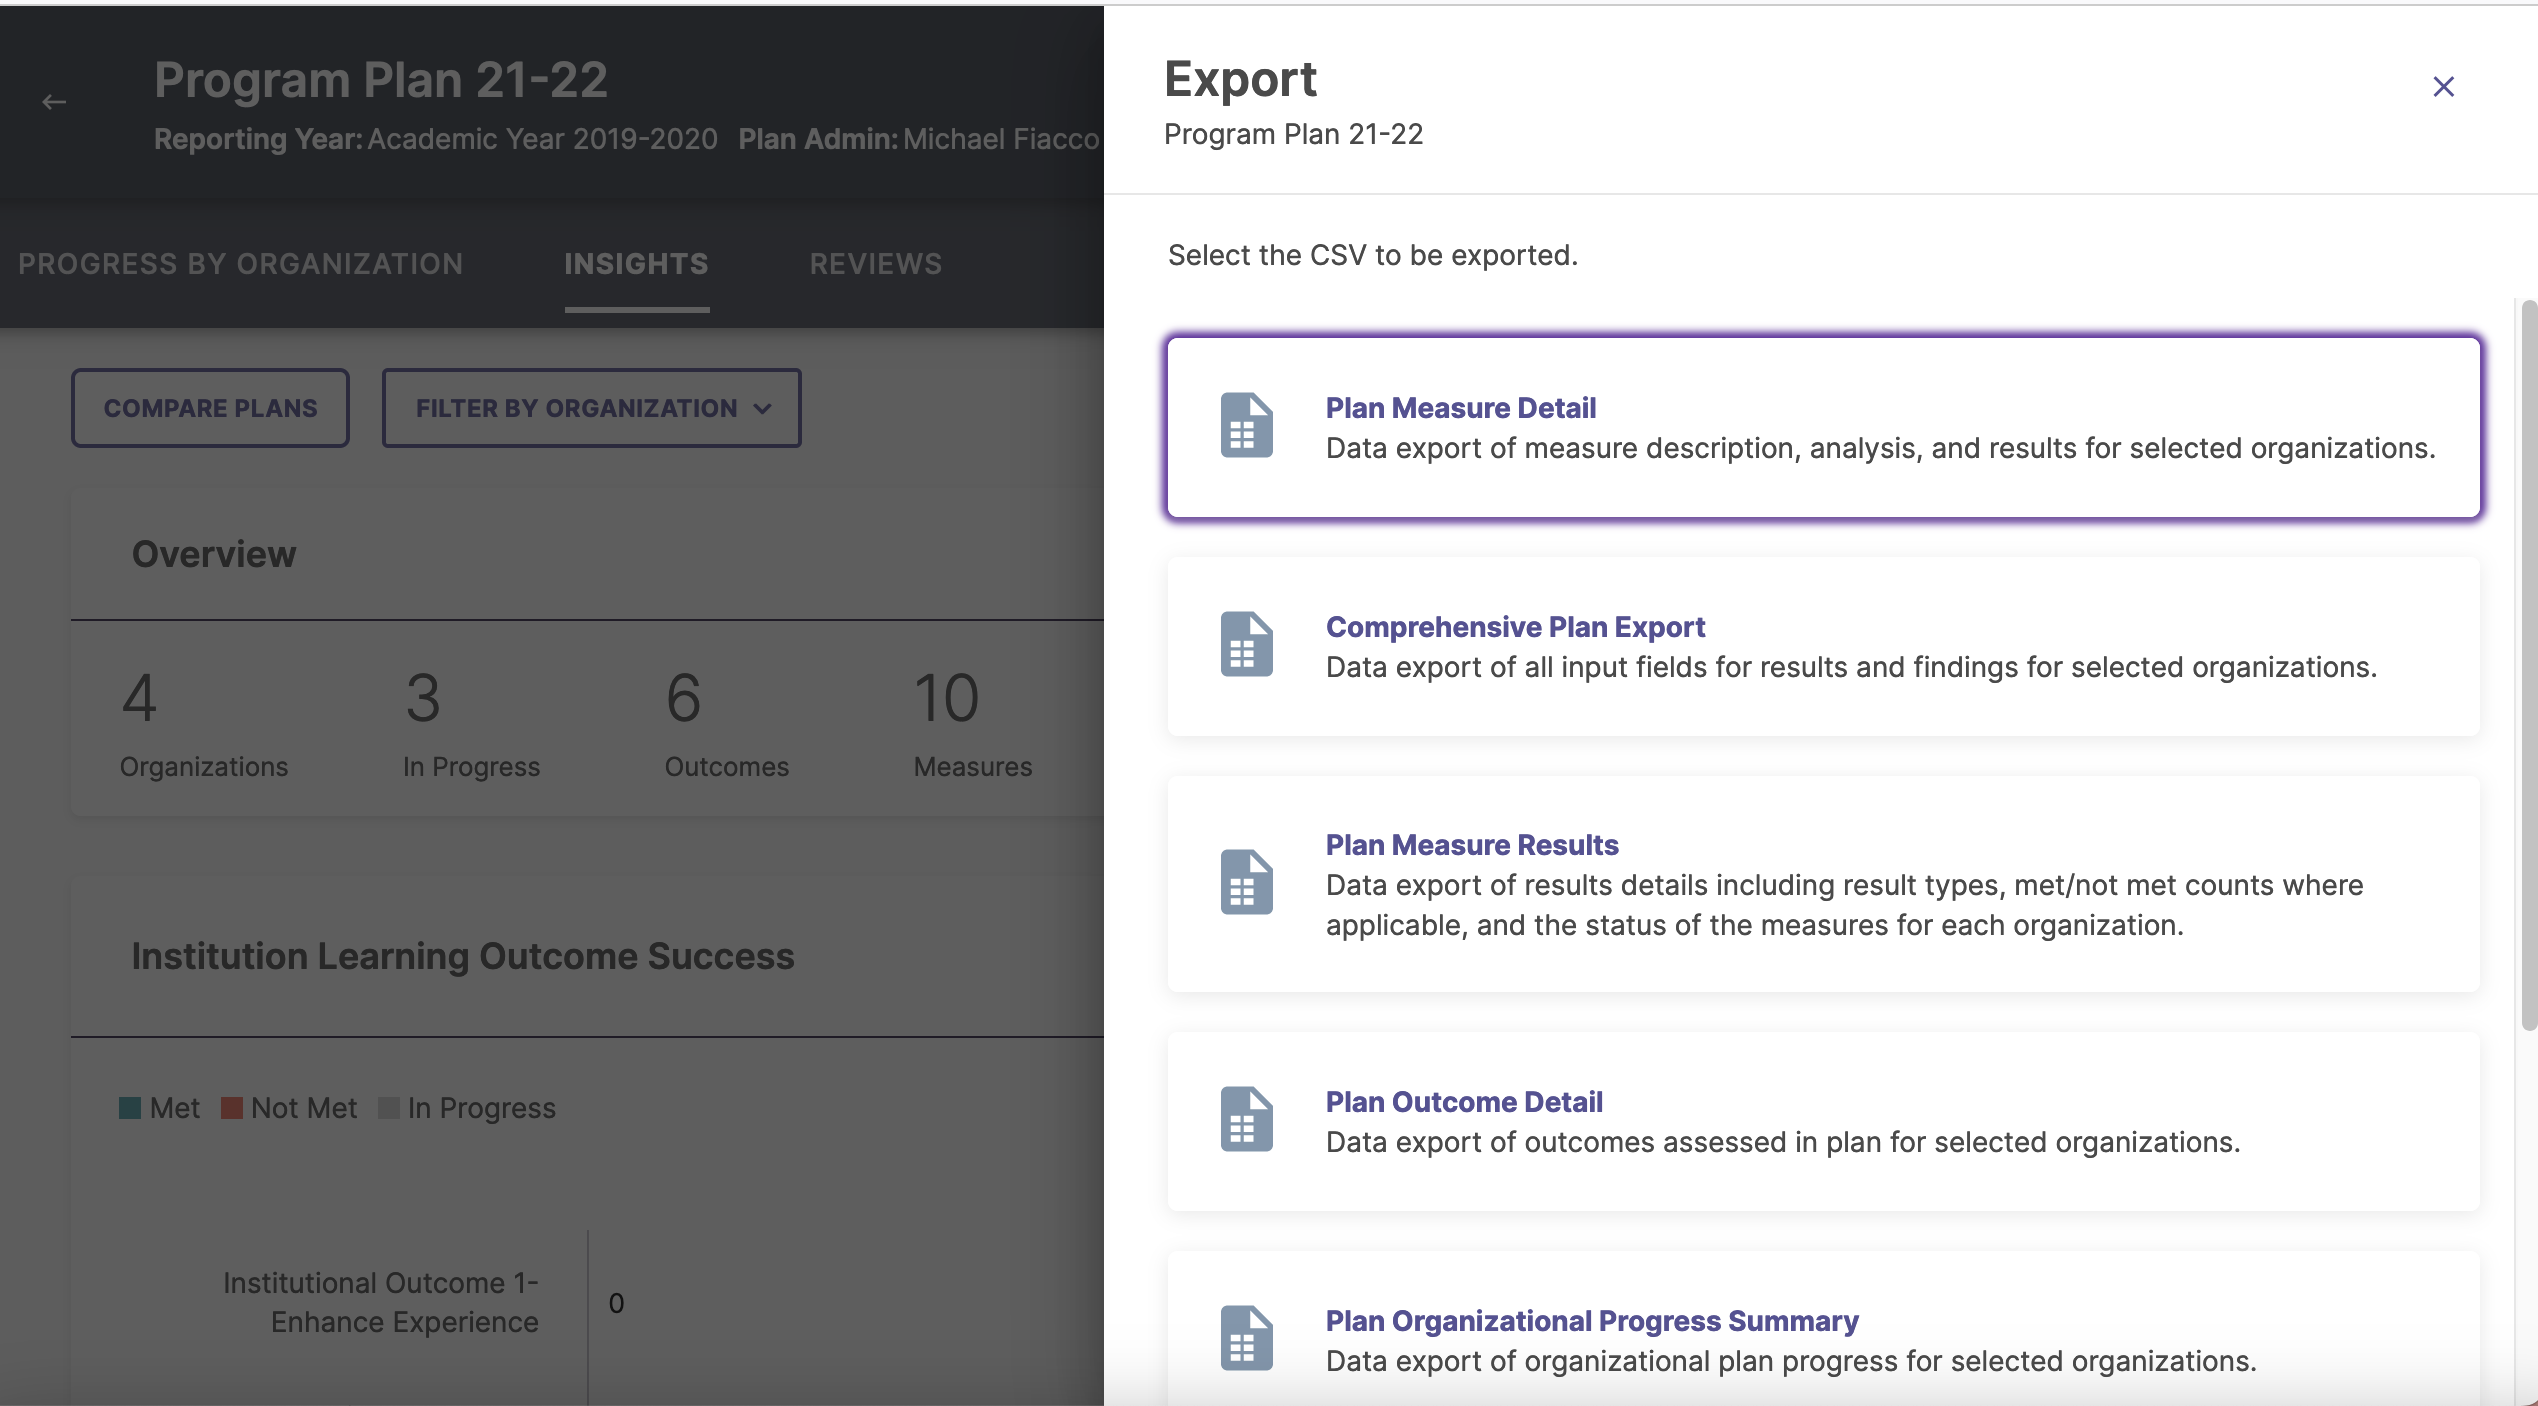2538x1406 pixels.
Task: Expand the Filter by Organization dropdown chevron
Action: pos(763,409)
